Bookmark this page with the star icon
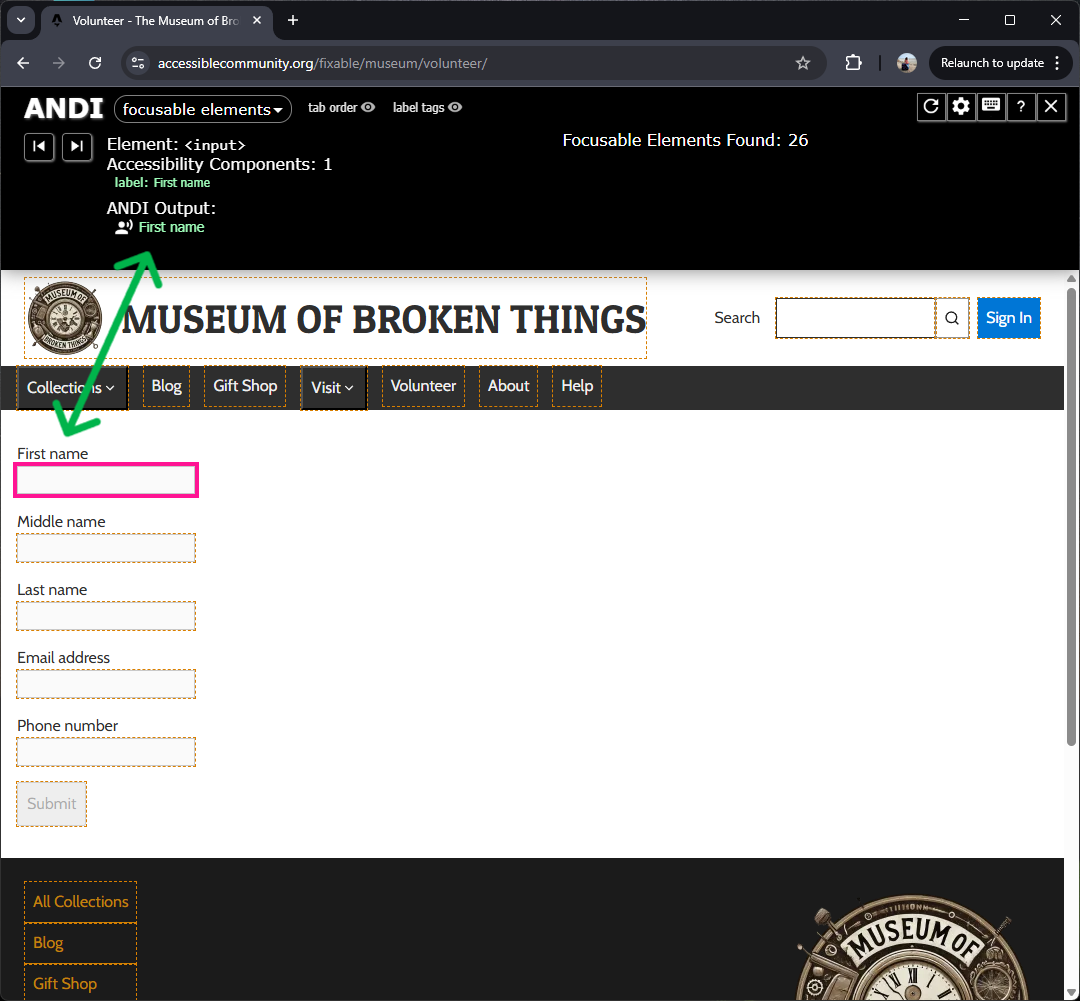Image resolution: width=1080 pixels, height=1001 pixels. pyautogui.click(x=802, y=63)
